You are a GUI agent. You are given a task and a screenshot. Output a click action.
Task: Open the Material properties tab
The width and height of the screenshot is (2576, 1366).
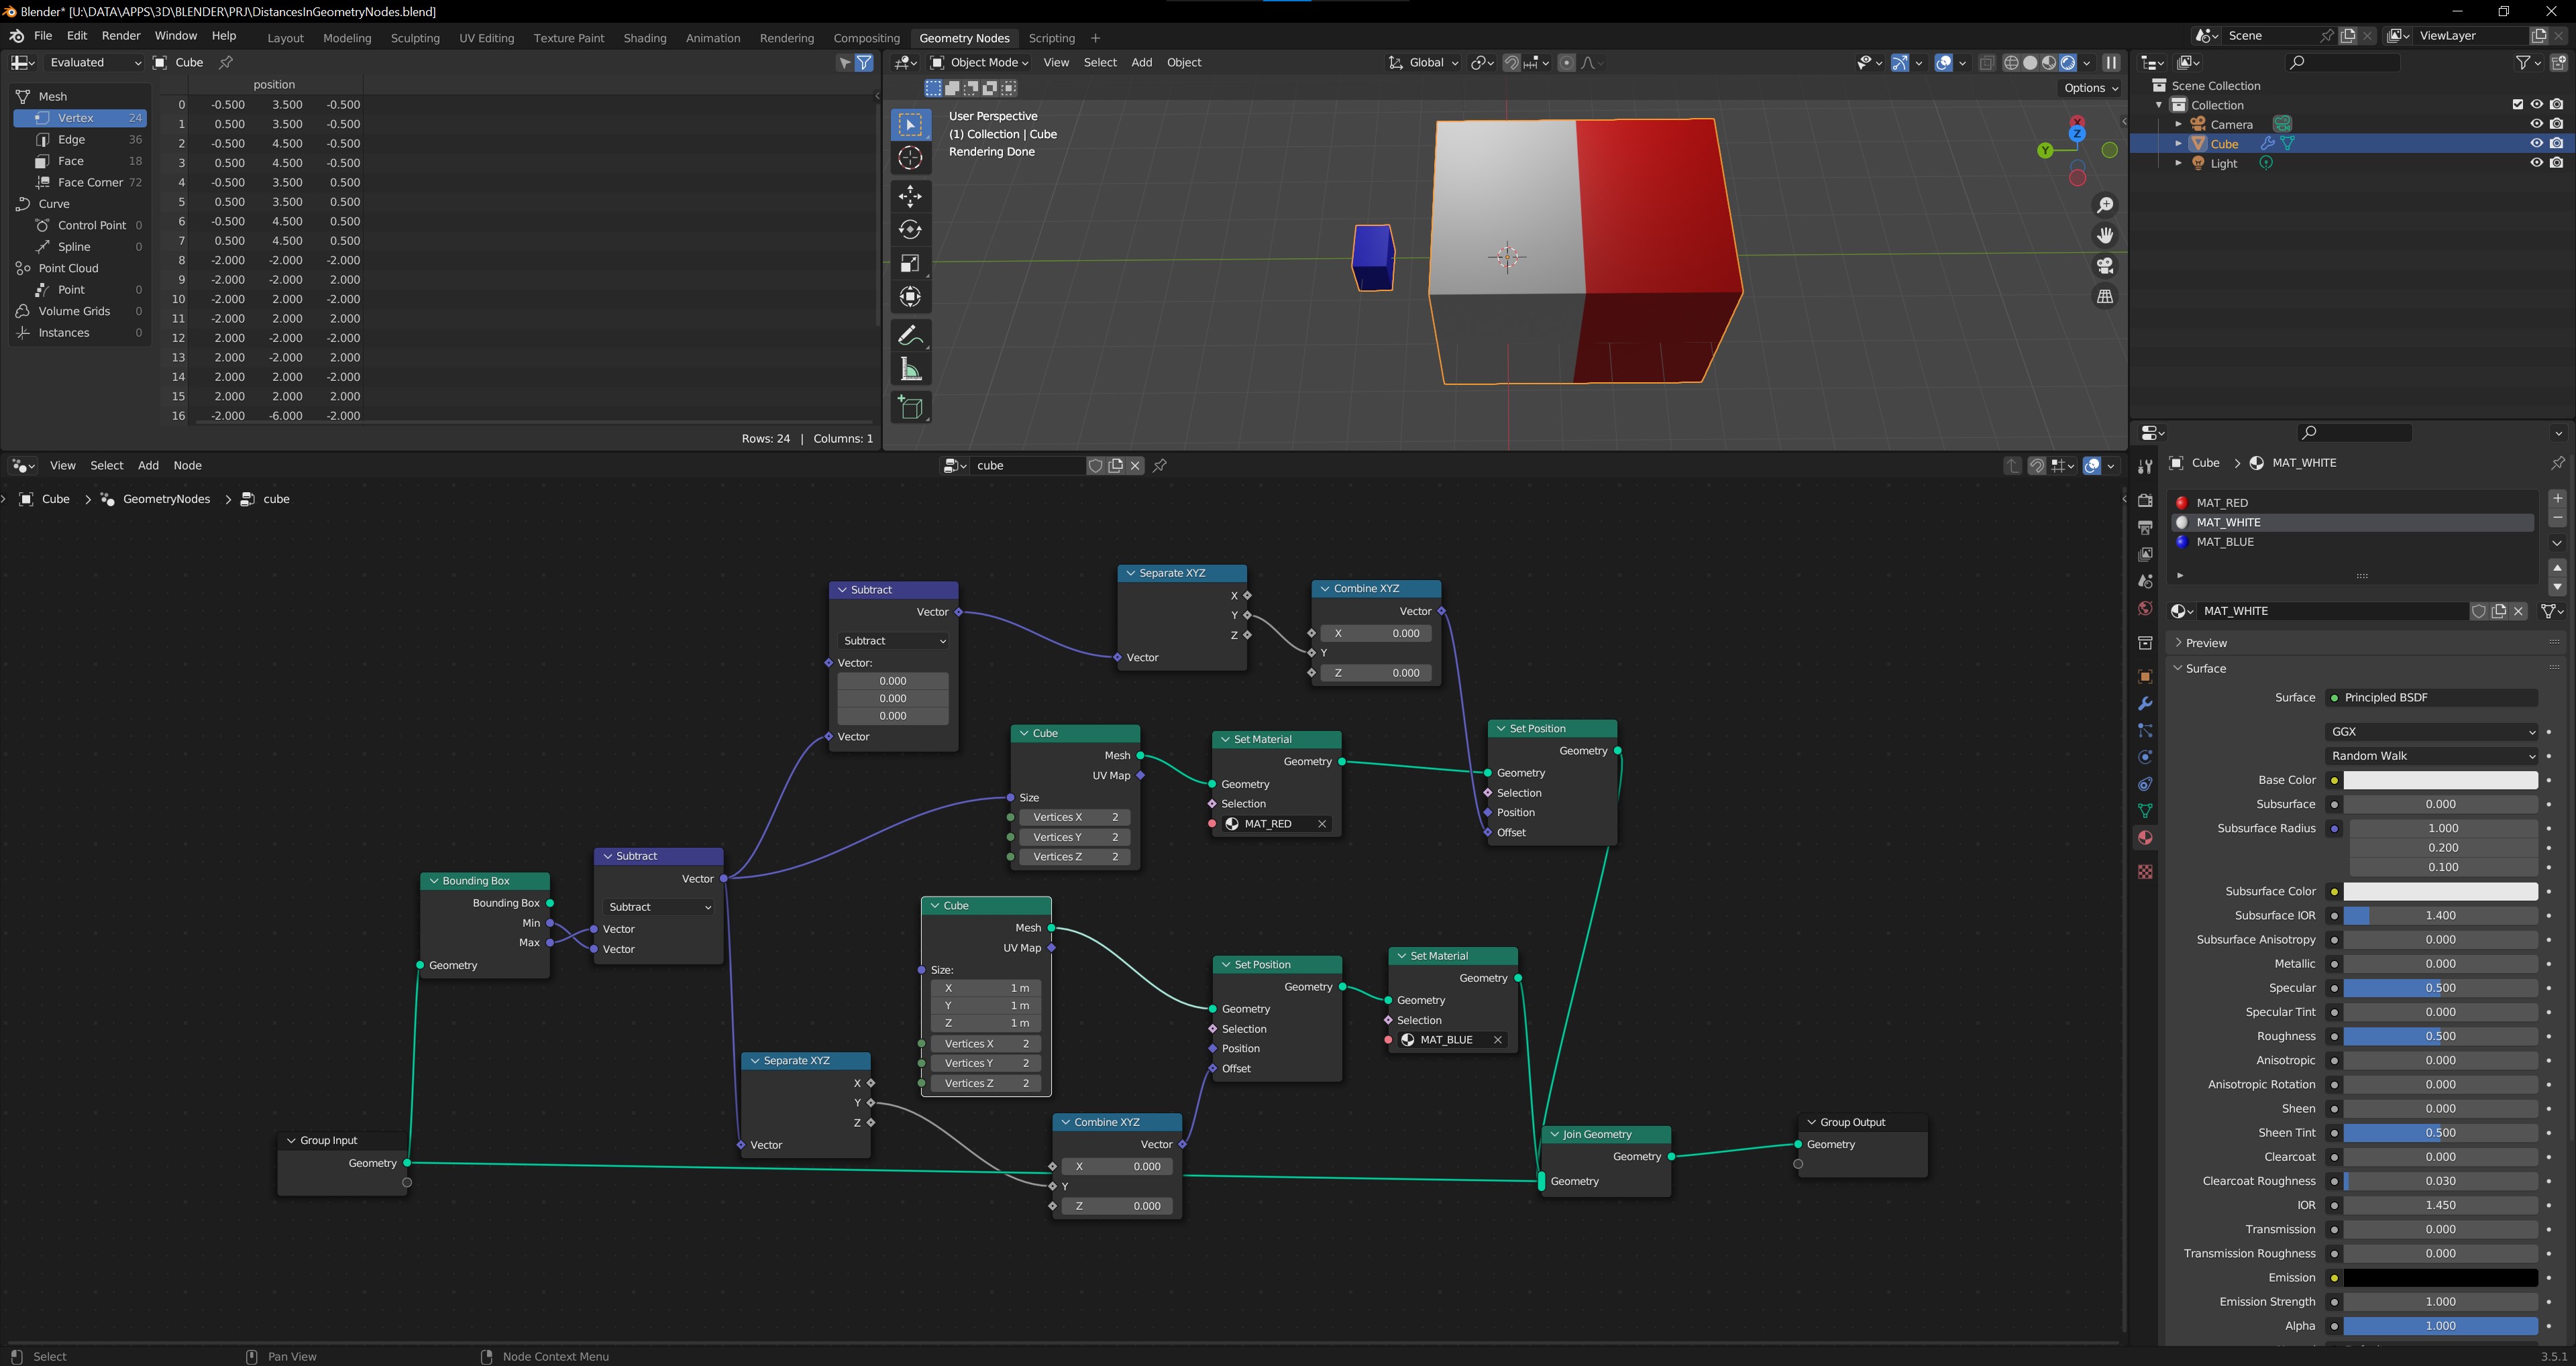tap(2145, 838)
